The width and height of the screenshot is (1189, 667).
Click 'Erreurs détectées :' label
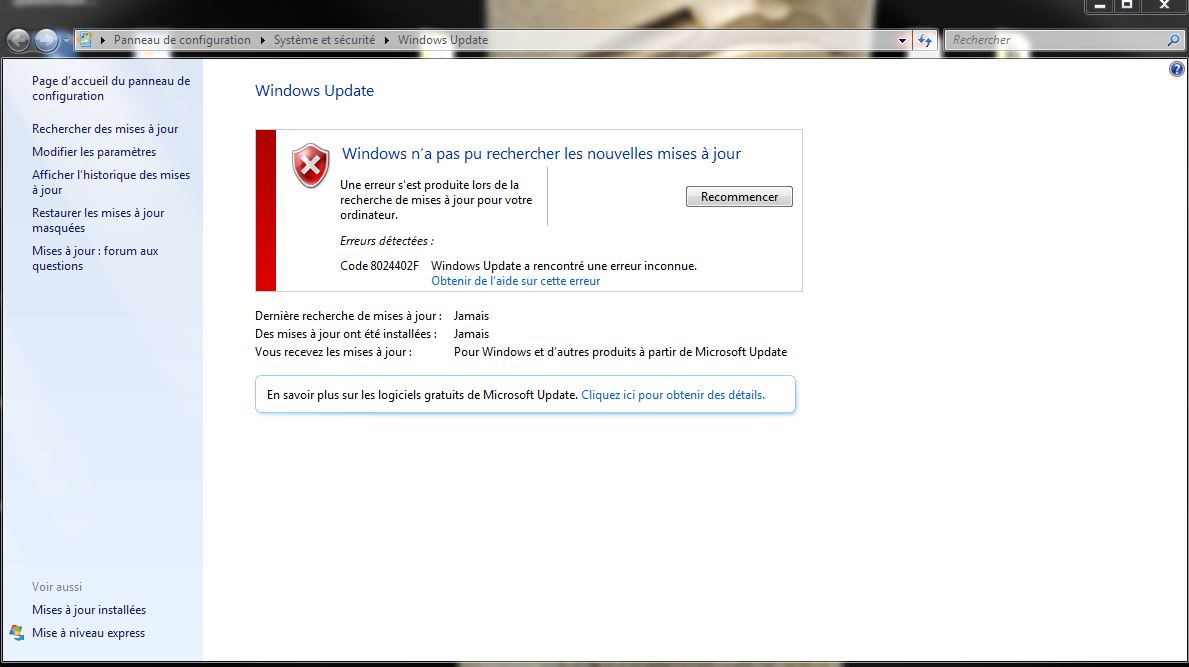(x=387, y=241)
